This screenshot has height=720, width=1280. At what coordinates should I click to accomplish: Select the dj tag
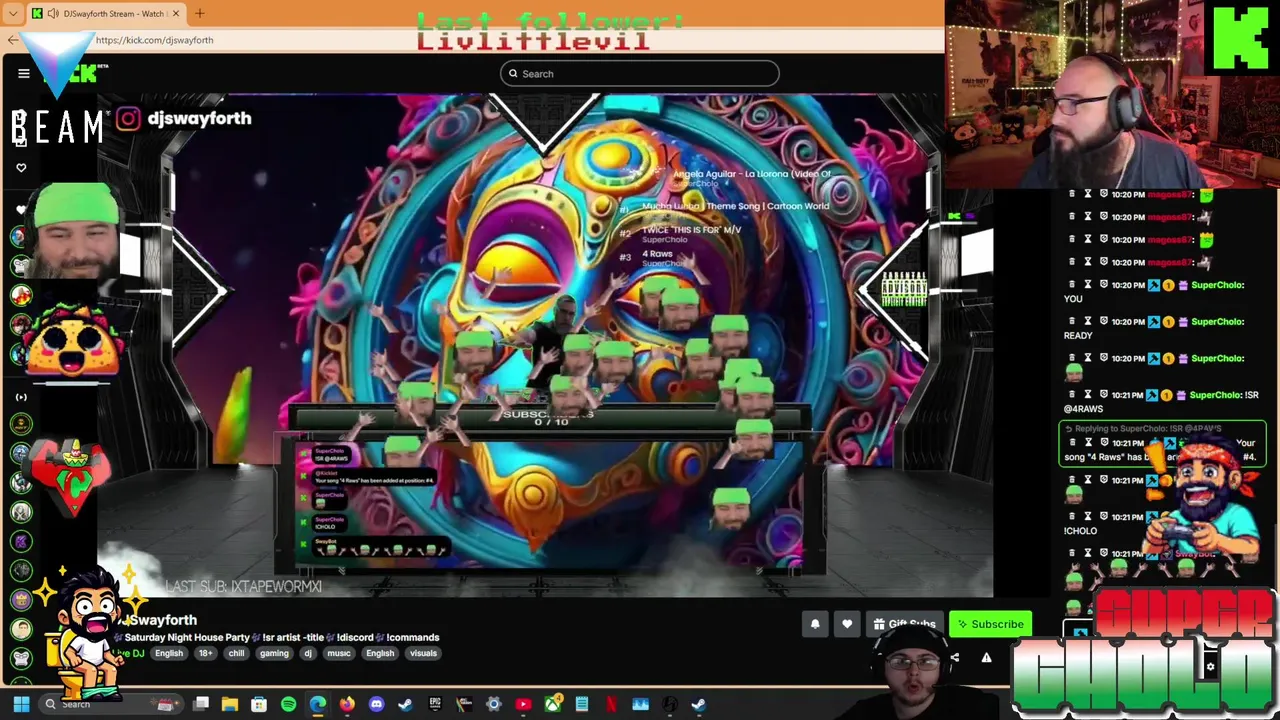coord(308,653)
